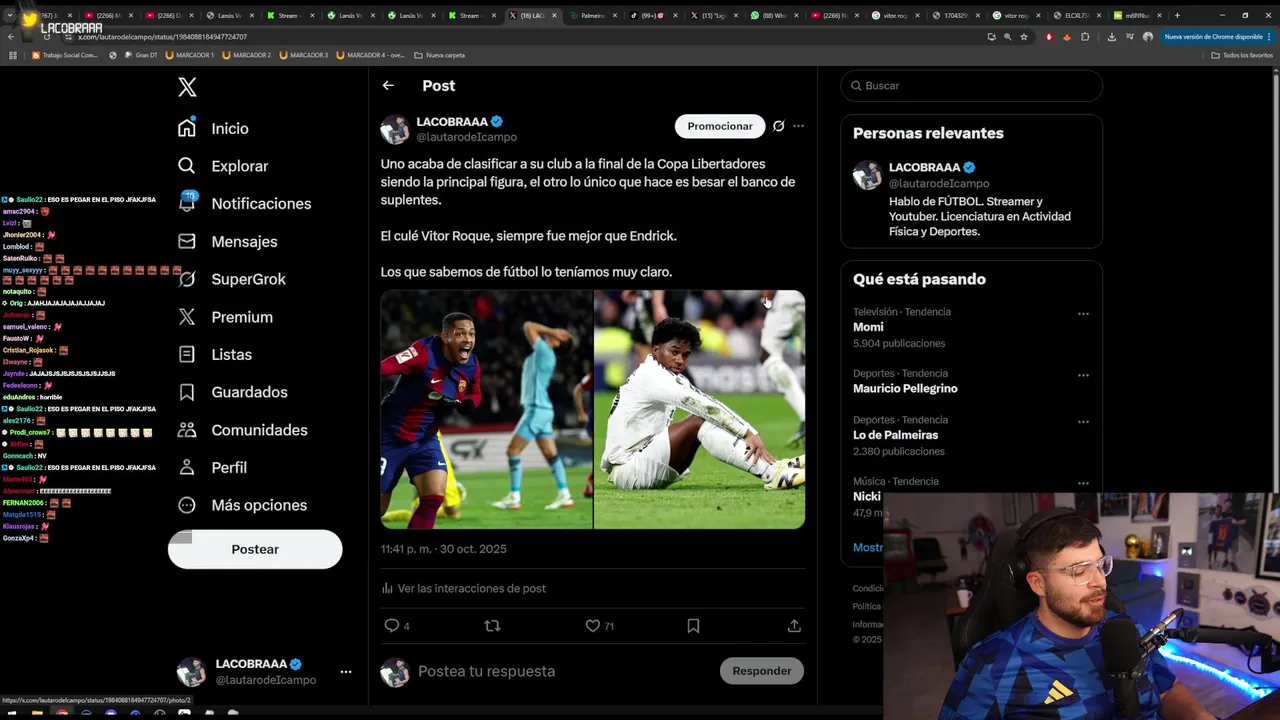Click @lautarodelcampo handle in post header
The image size is (1280, 720).
(x=467, y=137)
